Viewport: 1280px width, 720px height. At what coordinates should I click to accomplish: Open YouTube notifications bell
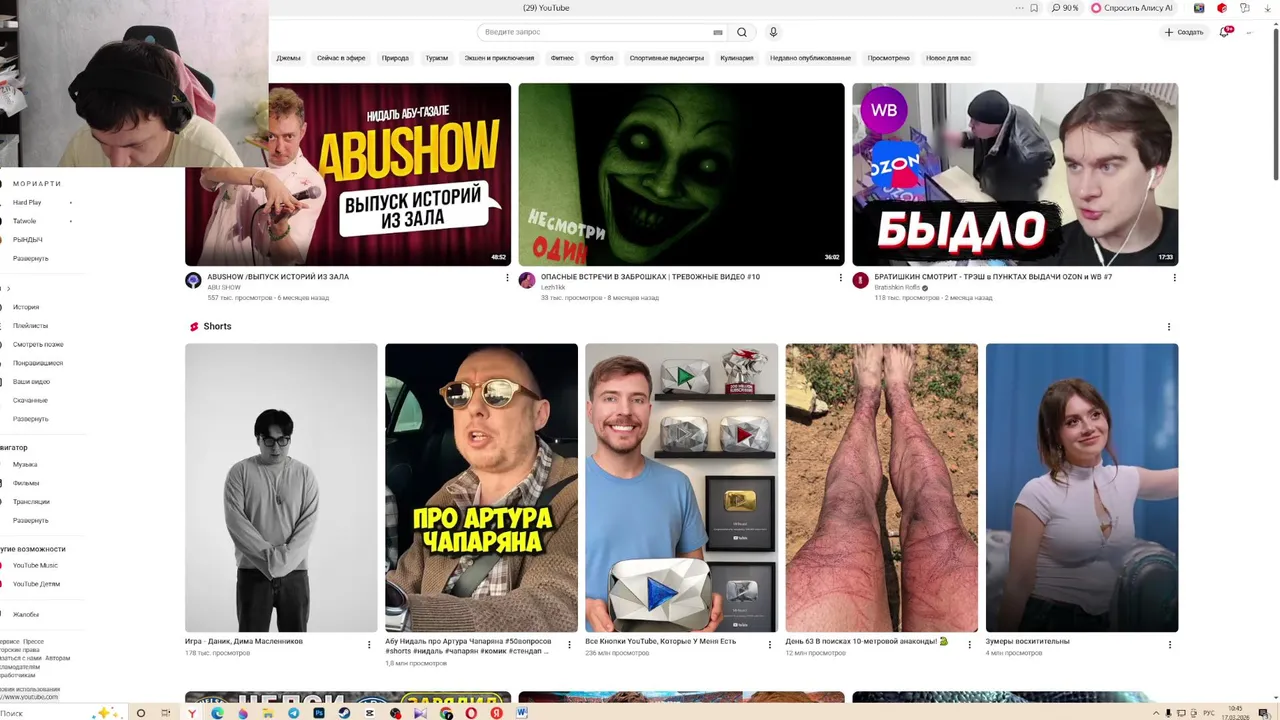[1224, 32]
